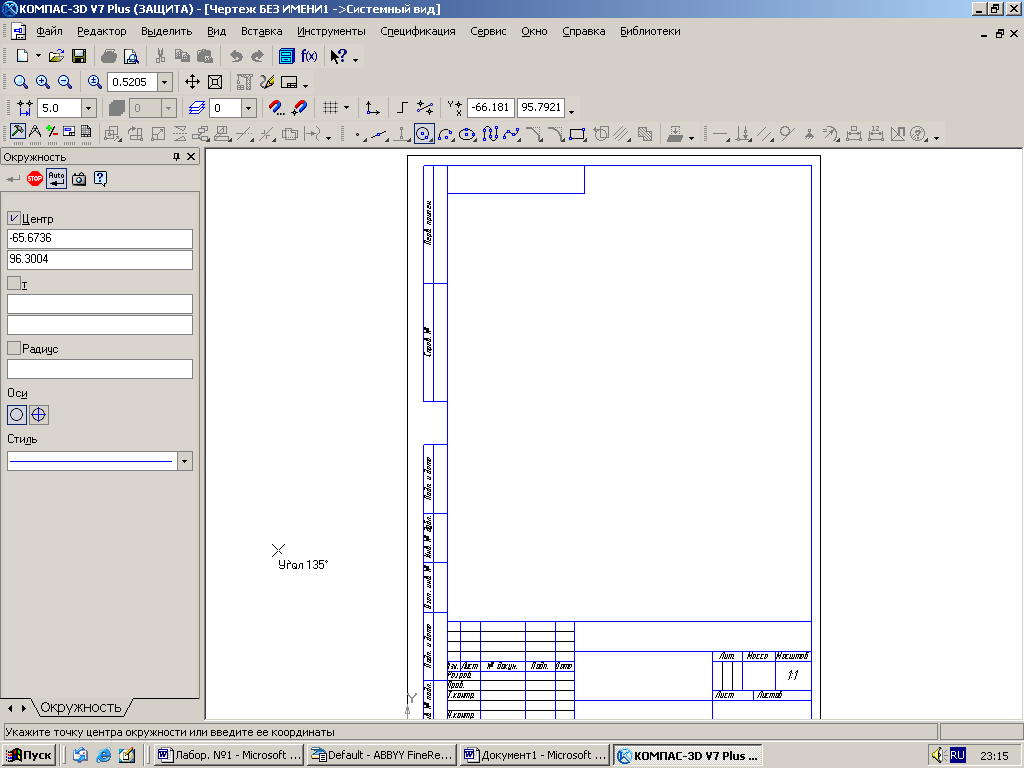This screenshot has width=1024, height=768.
Task: Close the Окружность property panel
Action: tap(191, 157)
